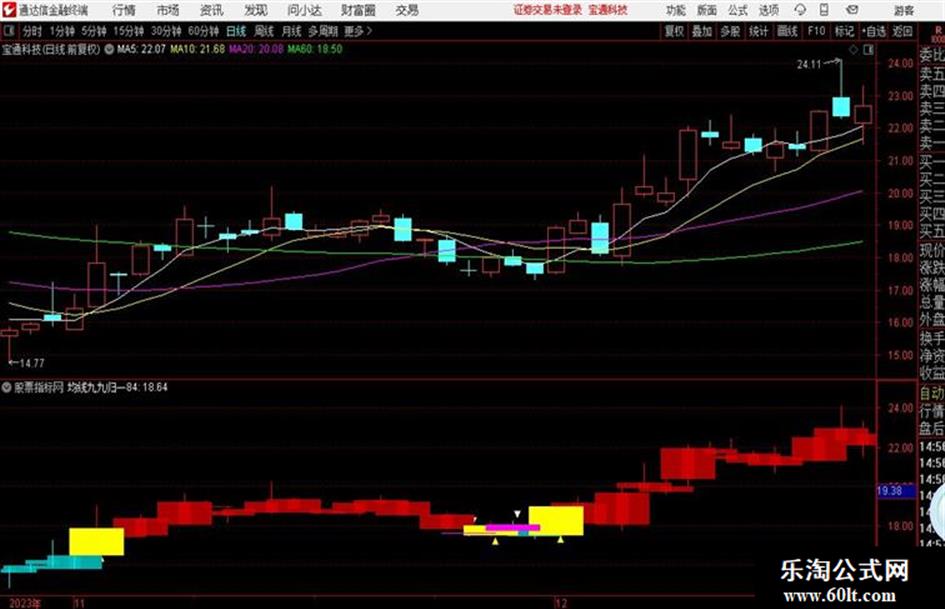Click the red 宝通科技 title link
The height and width of the screenshot is (609, 945).
608,10
